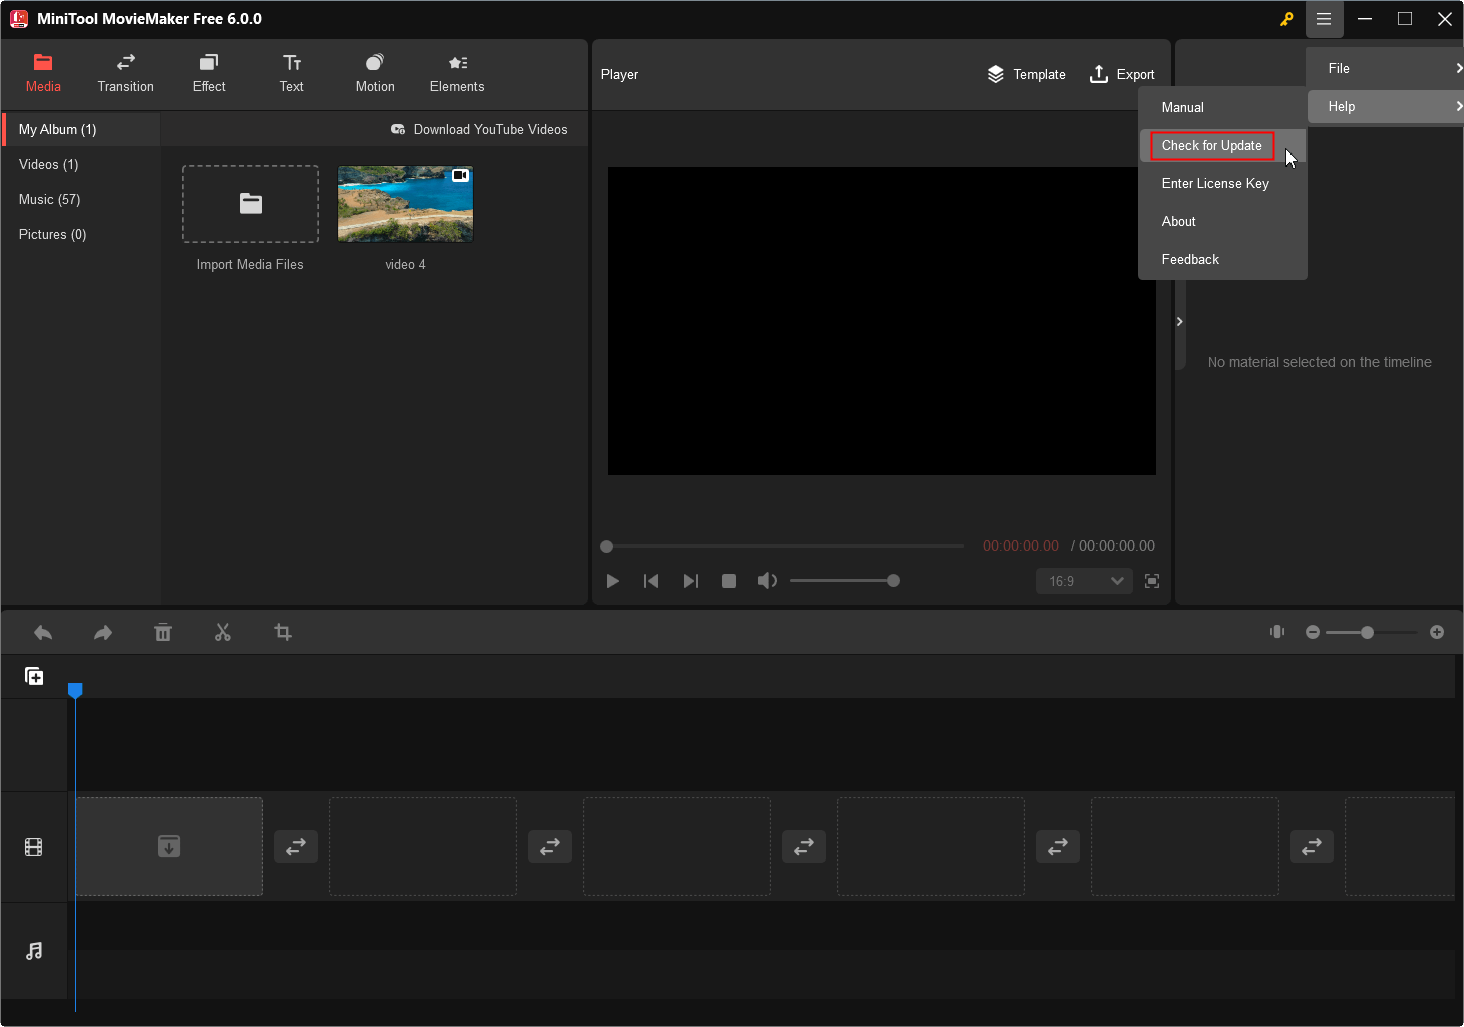Stop the playback
Image resolution: width=1464 pixels, height=1027 pixels.
pyautogui.click(x=729, y=581)
